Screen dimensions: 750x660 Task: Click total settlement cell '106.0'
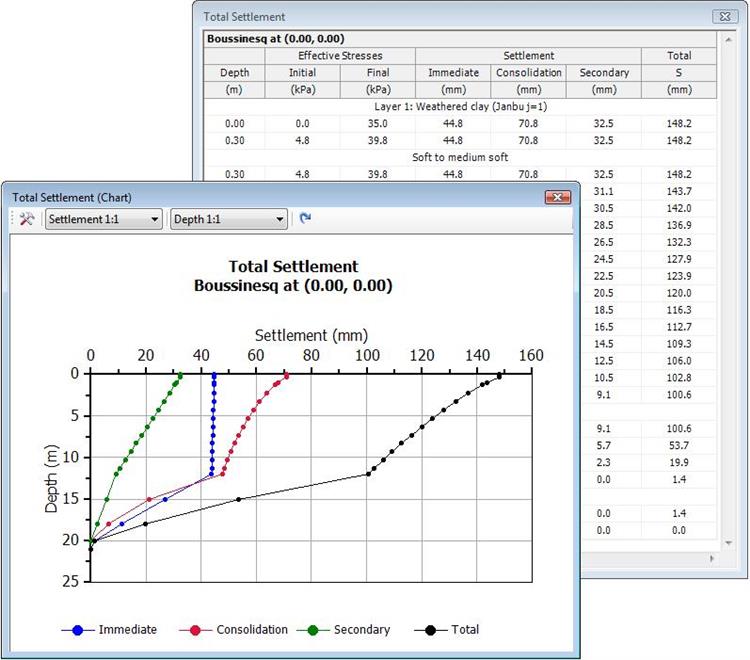679,361
